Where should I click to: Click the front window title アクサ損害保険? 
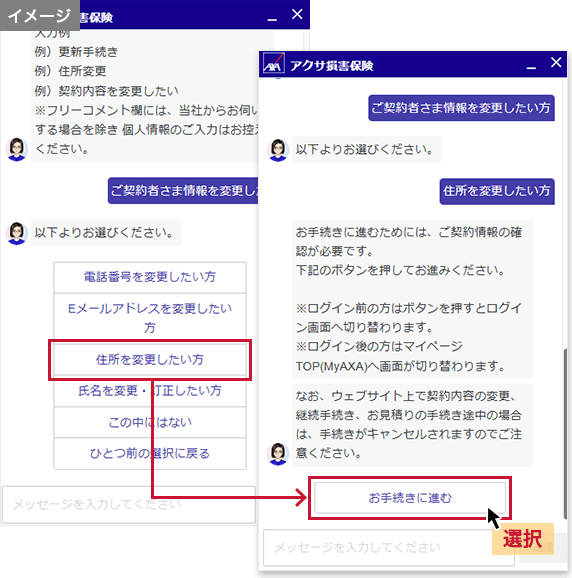[x=332, y=66]
